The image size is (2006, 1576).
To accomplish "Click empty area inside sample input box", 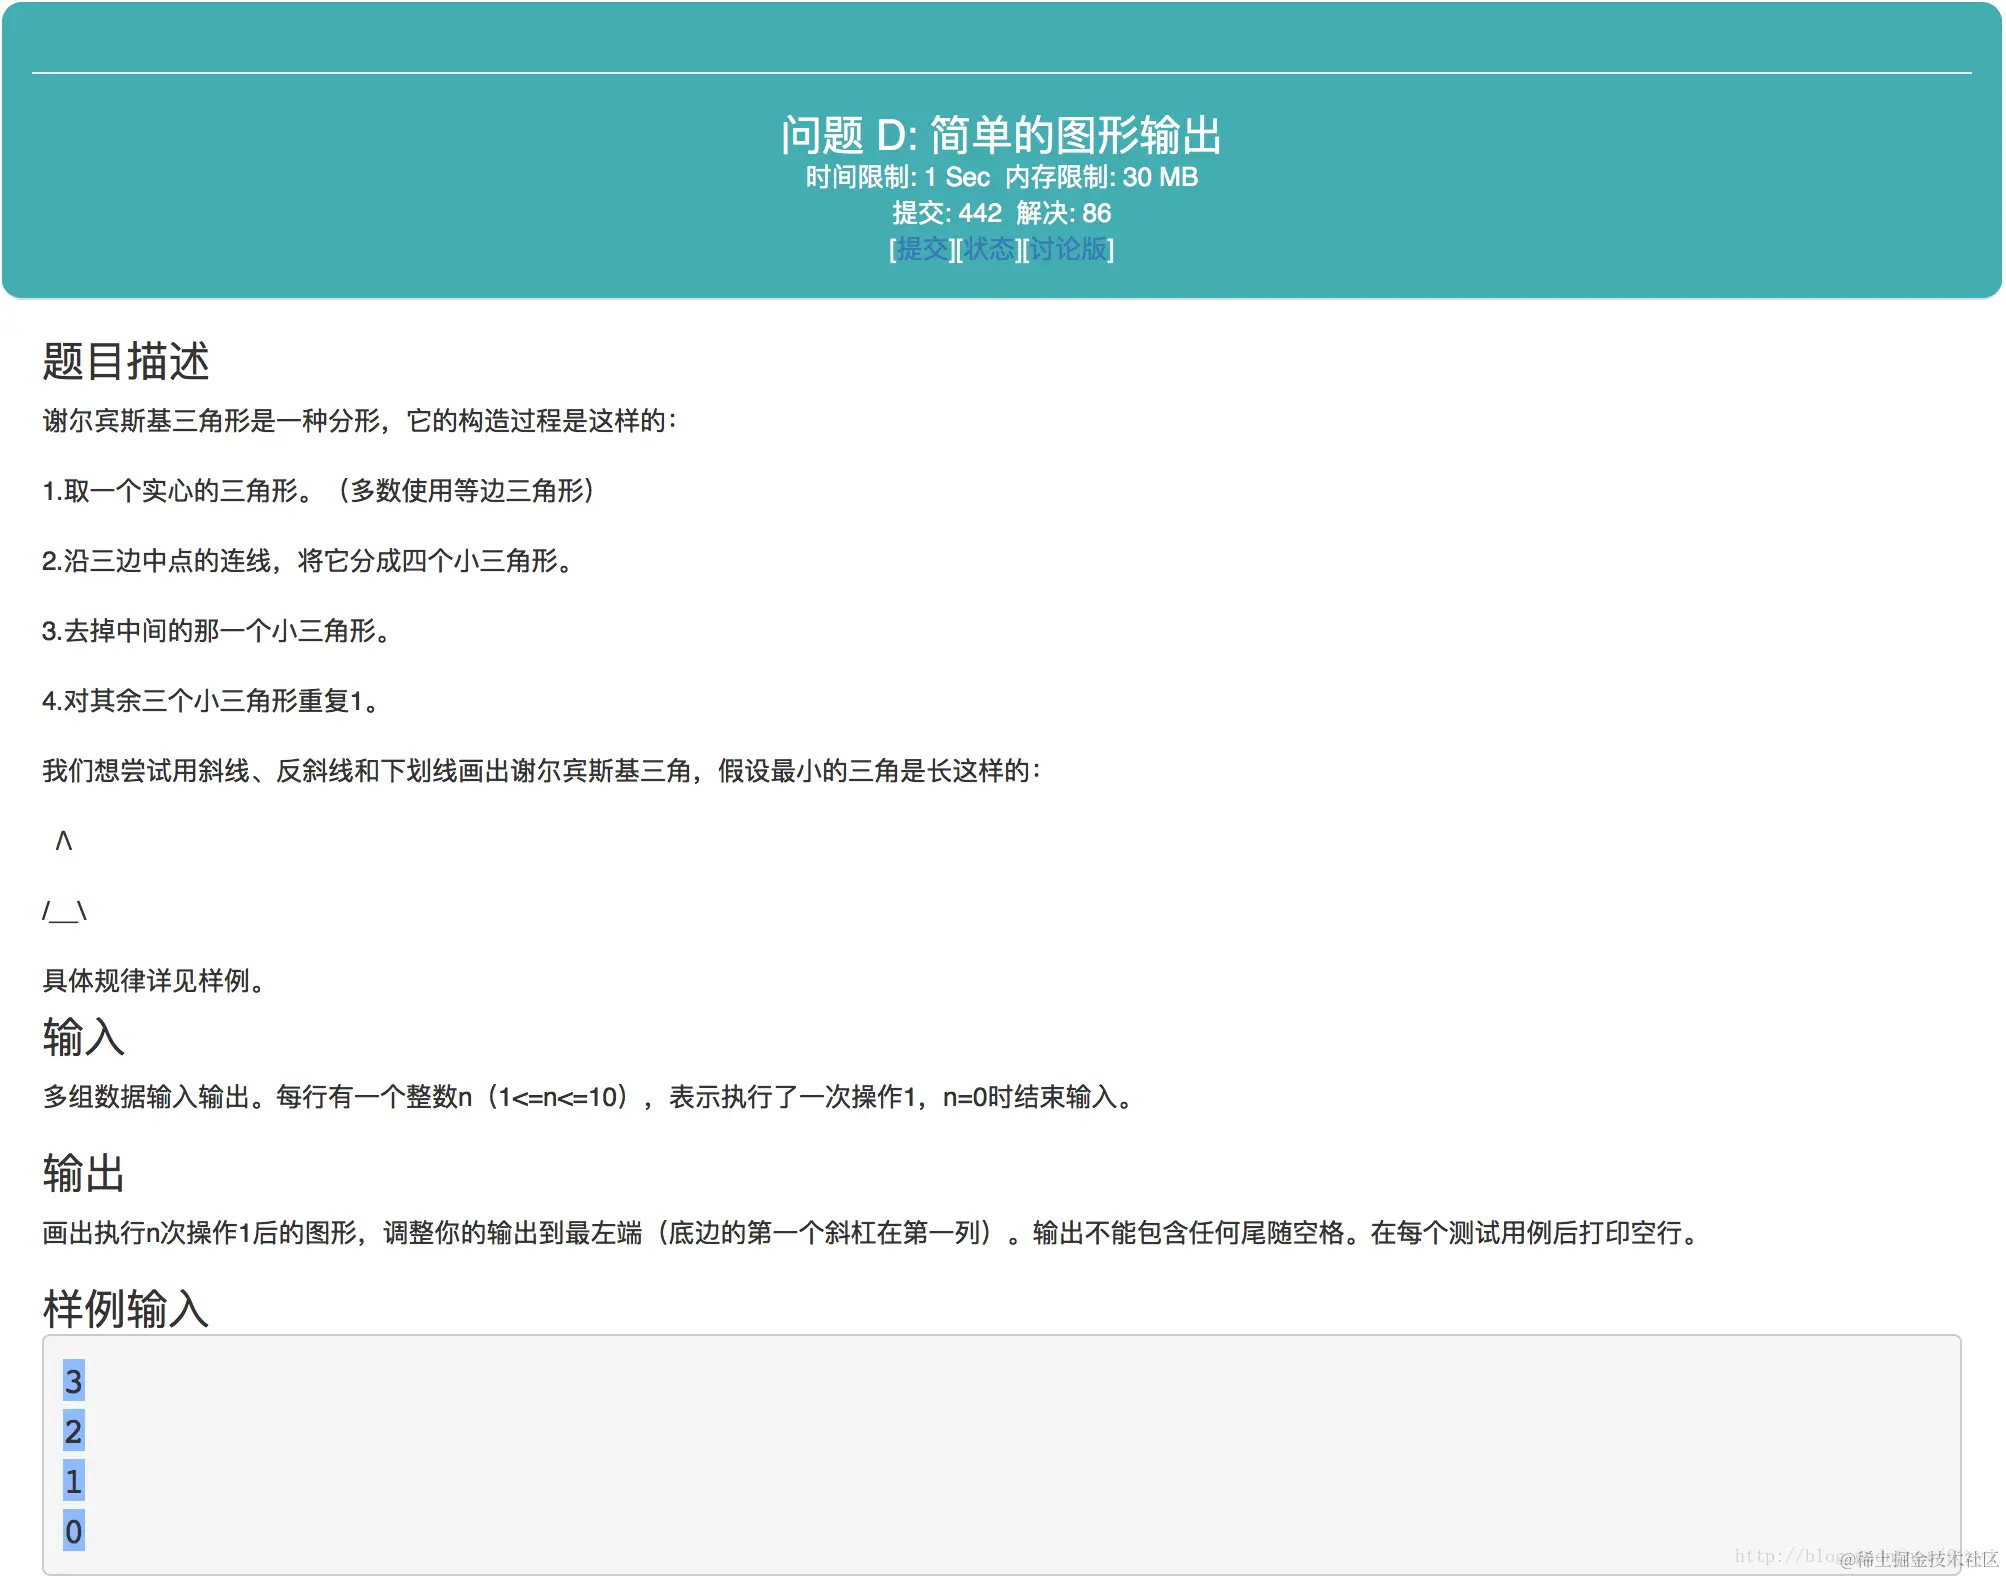I will (x=1000, y=1455).
